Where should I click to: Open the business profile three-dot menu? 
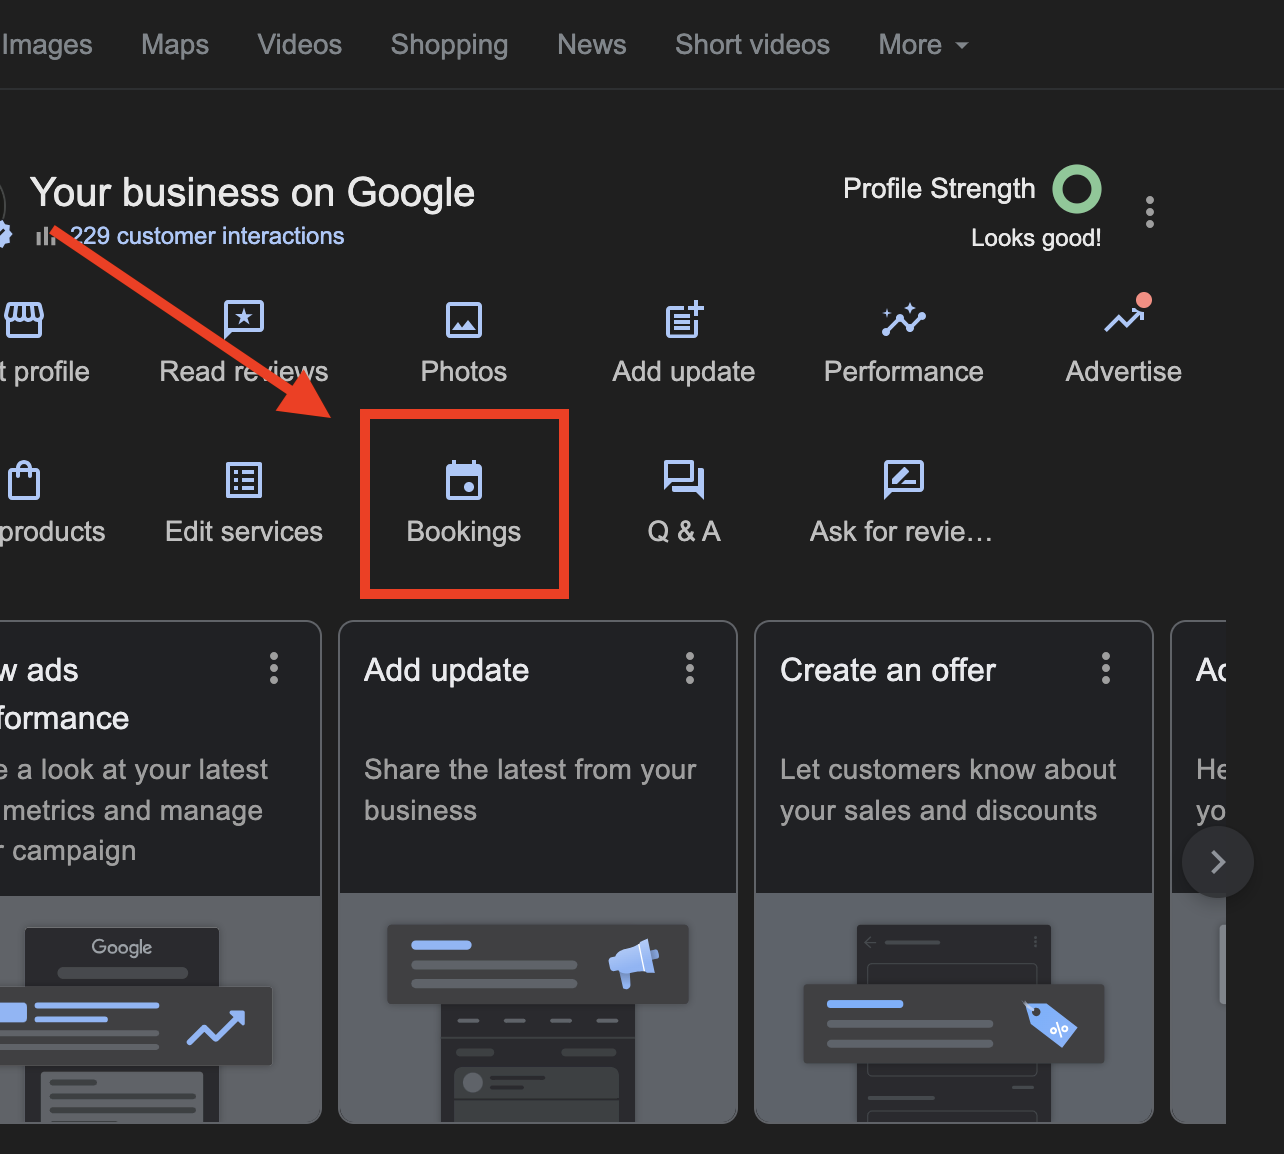(1150, 212)
